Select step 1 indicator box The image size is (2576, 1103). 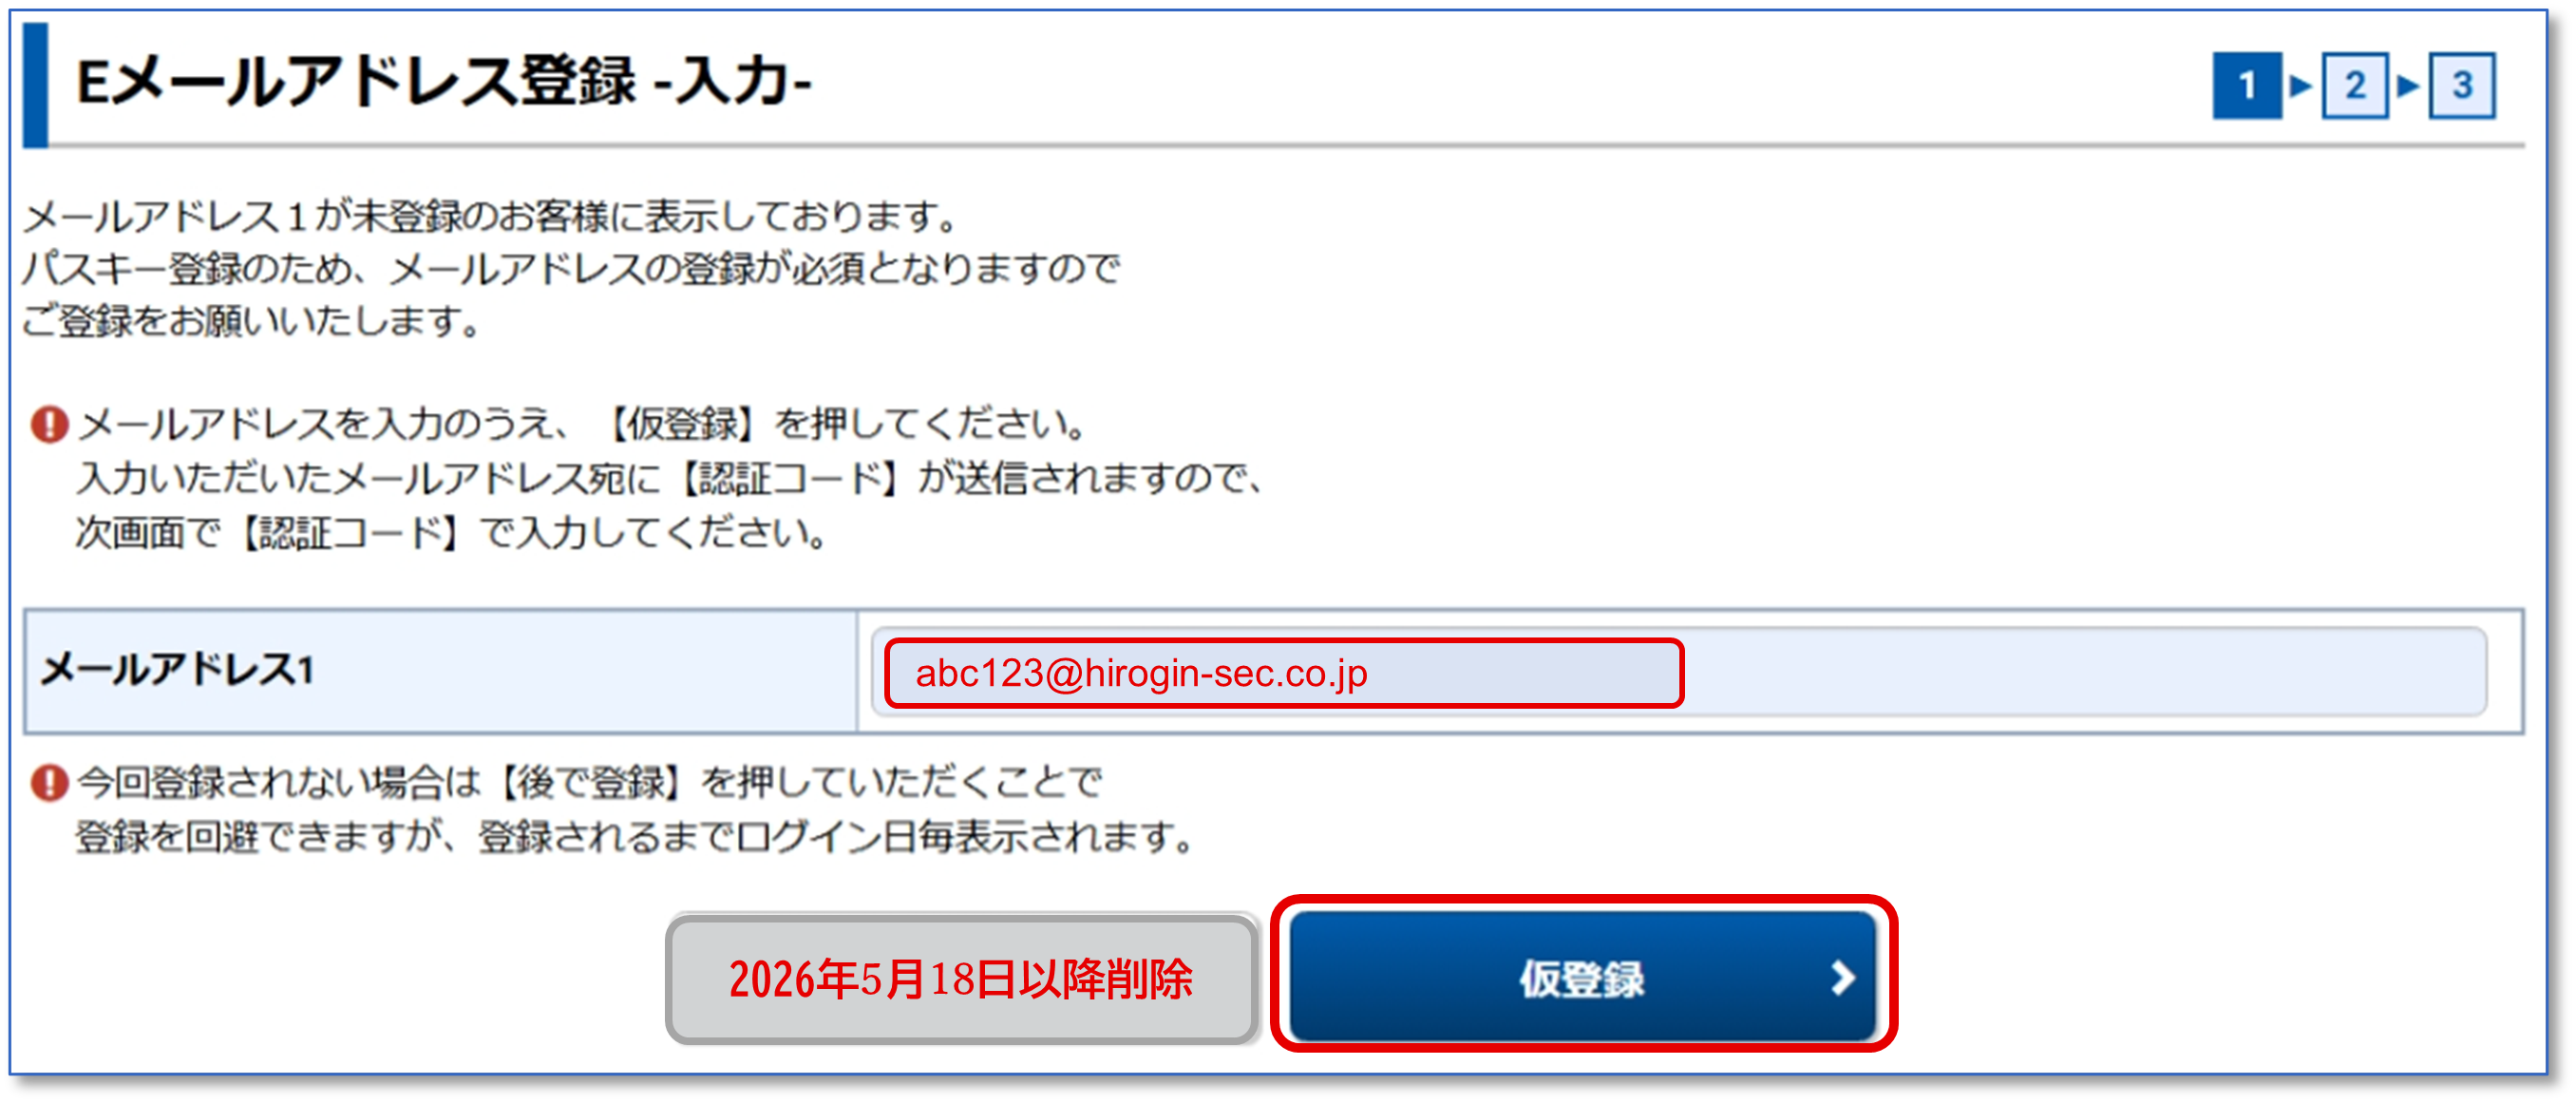point(2246,85)
